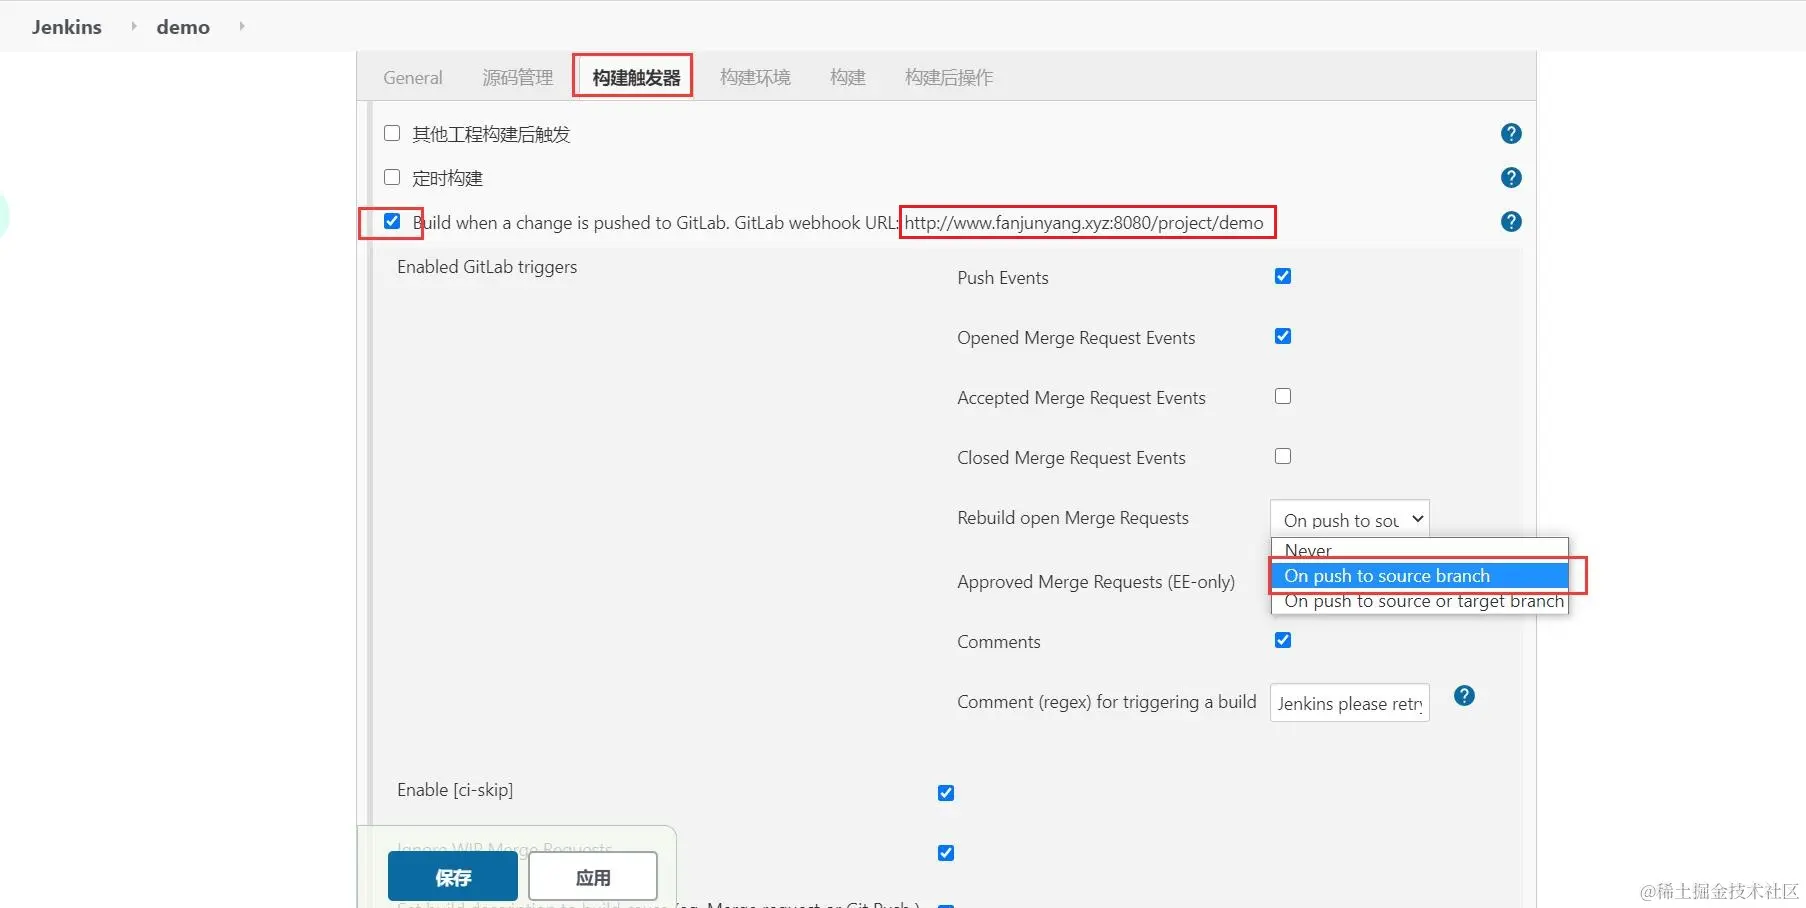Screen dimensions: 1806x908
Task: Click Push Events label
Action: tap(1003, 278)
